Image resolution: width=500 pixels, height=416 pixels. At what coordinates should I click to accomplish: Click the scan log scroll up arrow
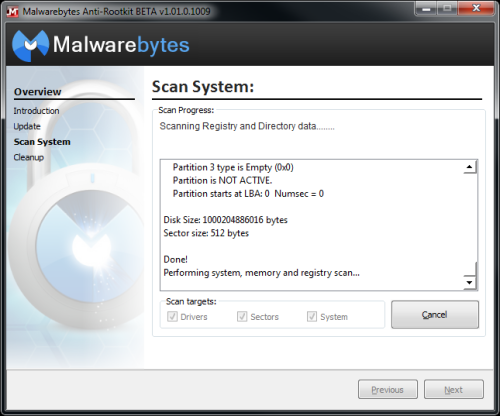click(x=470, y=167)
